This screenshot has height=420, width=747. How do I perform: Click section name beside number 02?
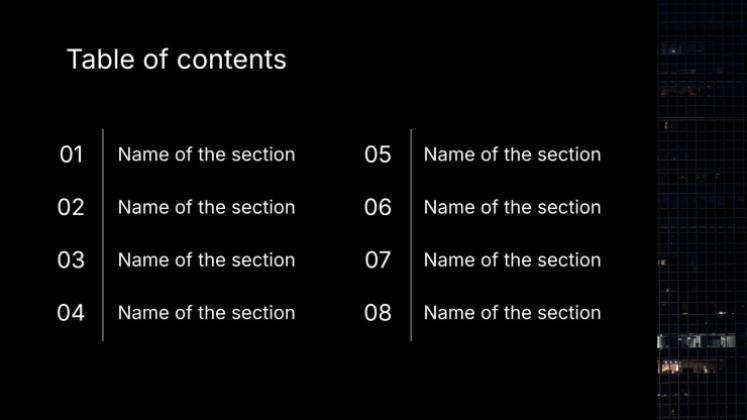206,208
